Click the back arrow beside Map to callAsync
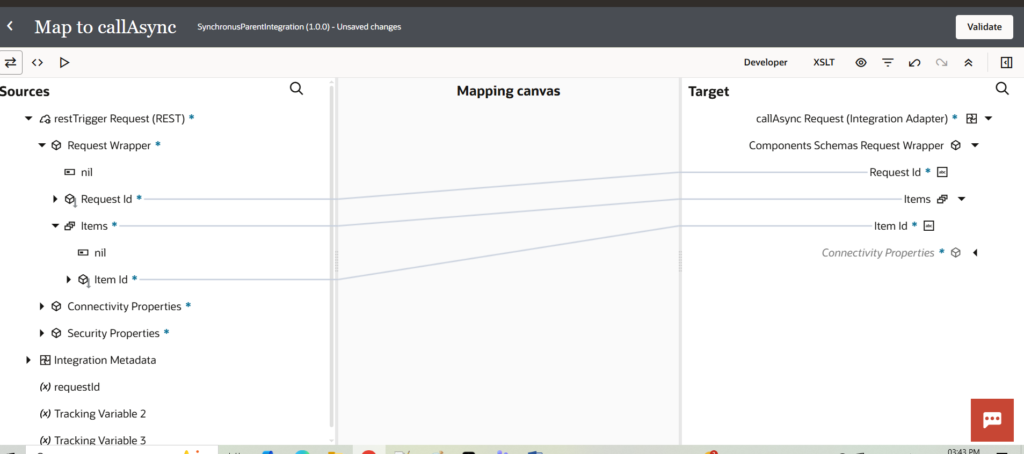 pyautogui.click(x=11, y=26)
